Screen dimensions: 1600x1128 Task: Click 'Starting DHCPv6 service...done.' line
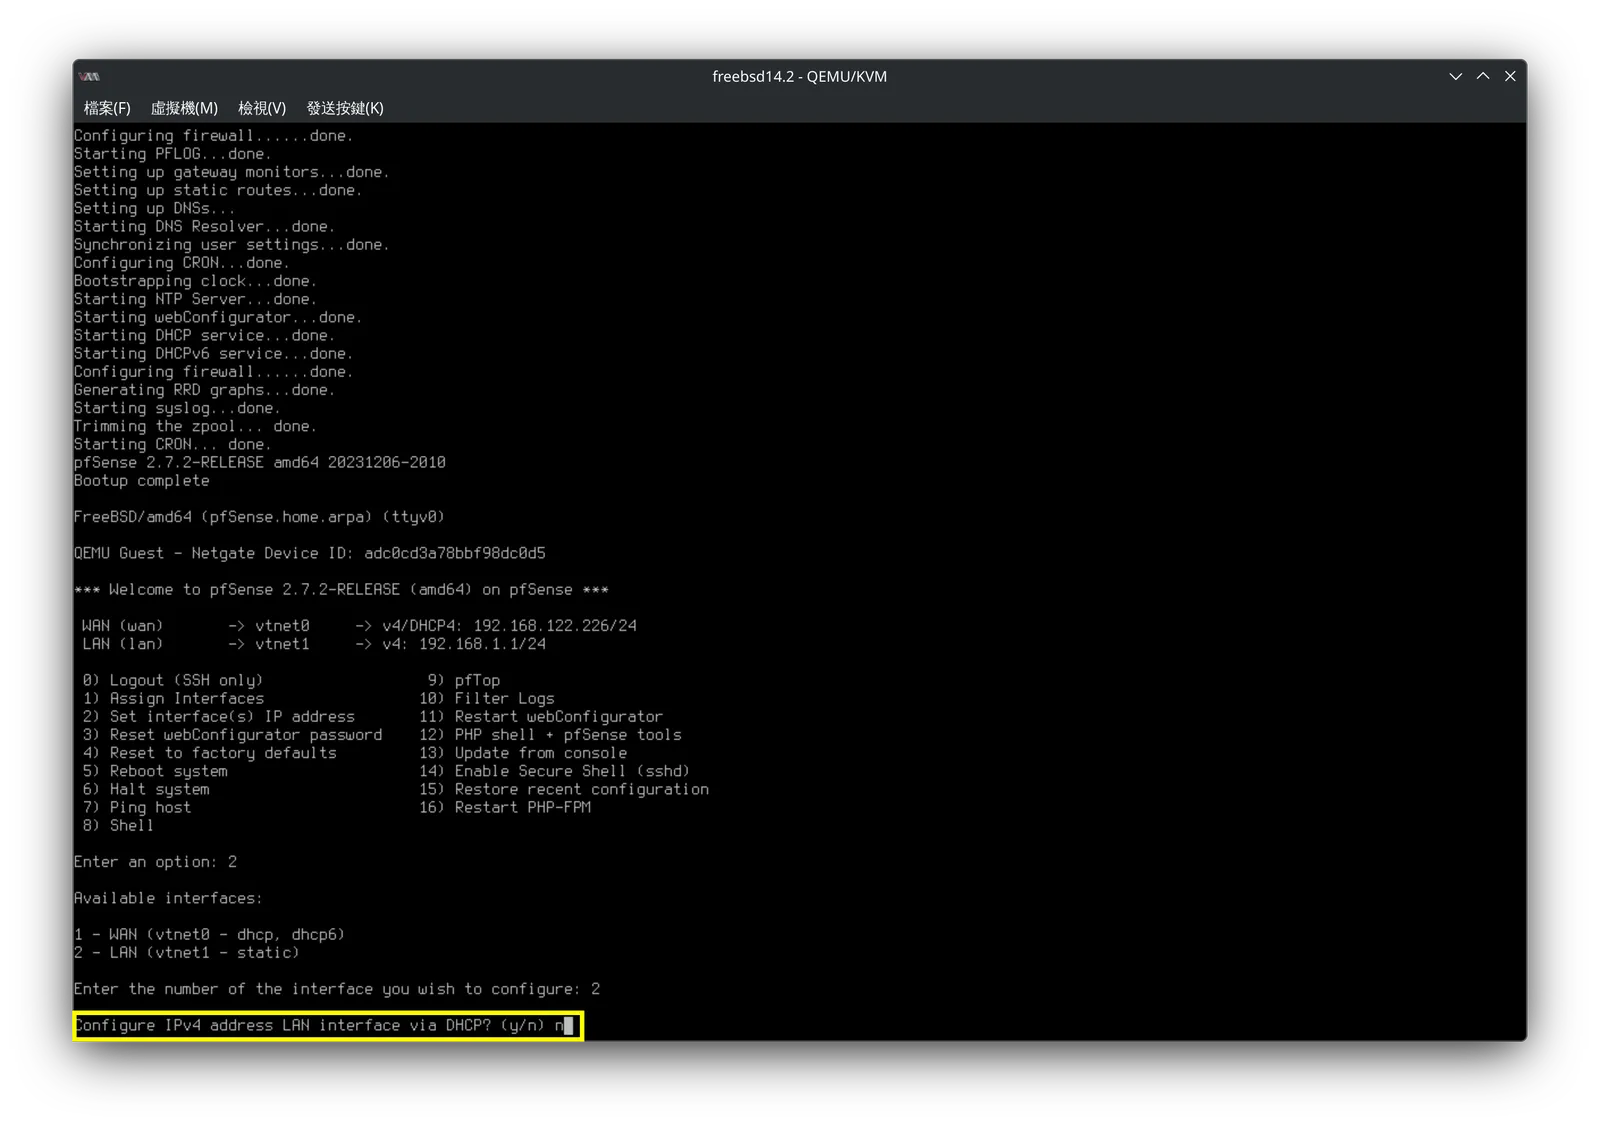(x=213, y=353)
